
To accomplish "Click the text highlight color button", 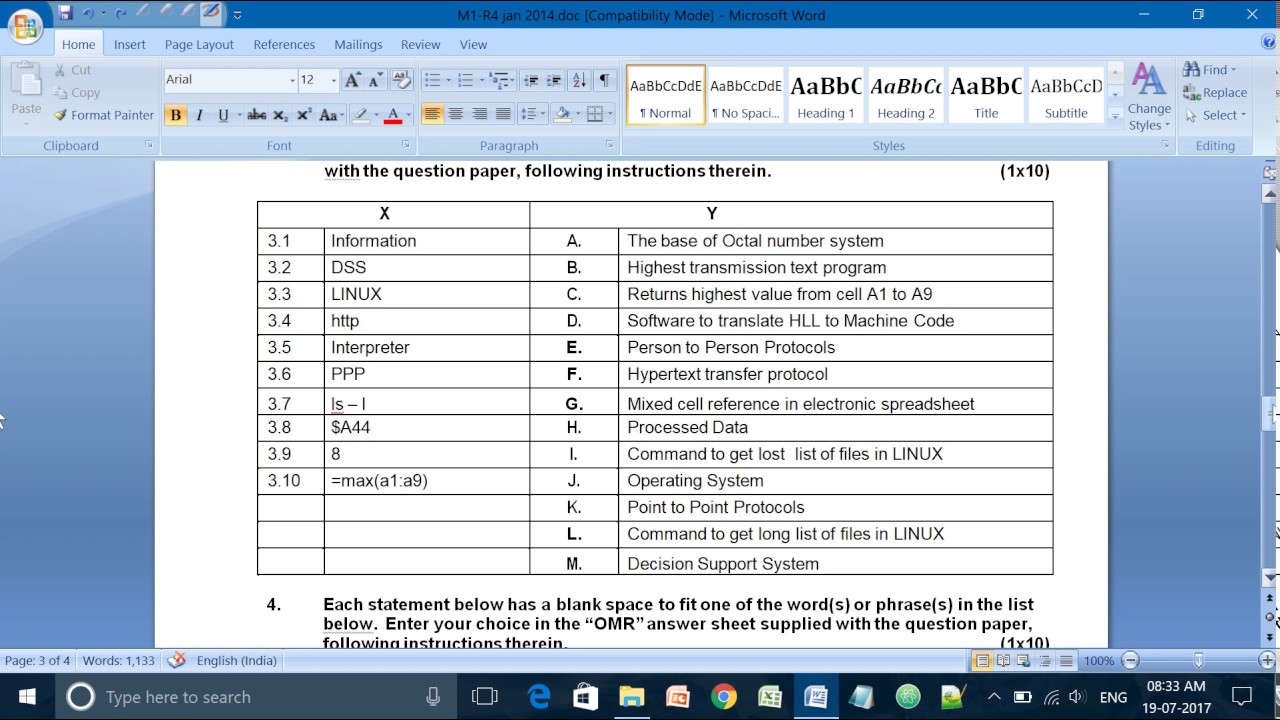I will tap(360, 115).
